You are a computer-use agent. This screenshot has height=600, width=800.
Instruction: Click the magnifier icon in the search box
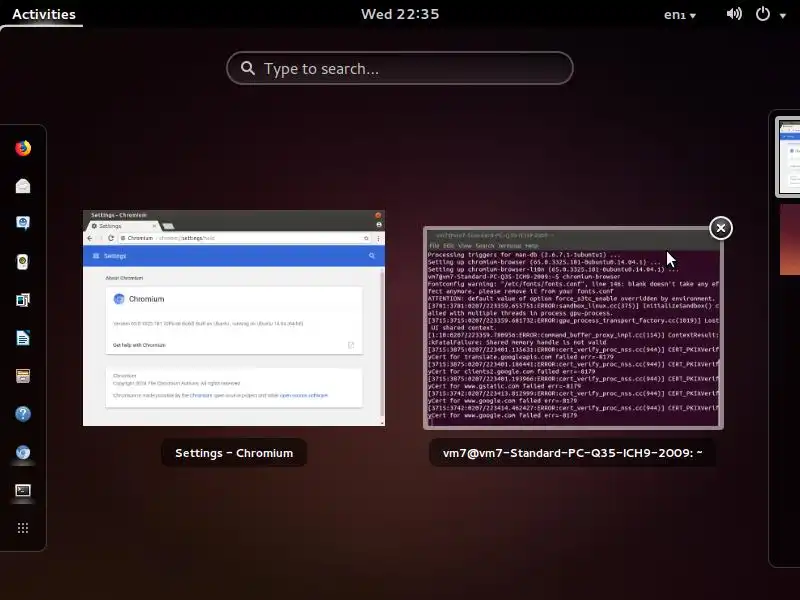(248, 68)
